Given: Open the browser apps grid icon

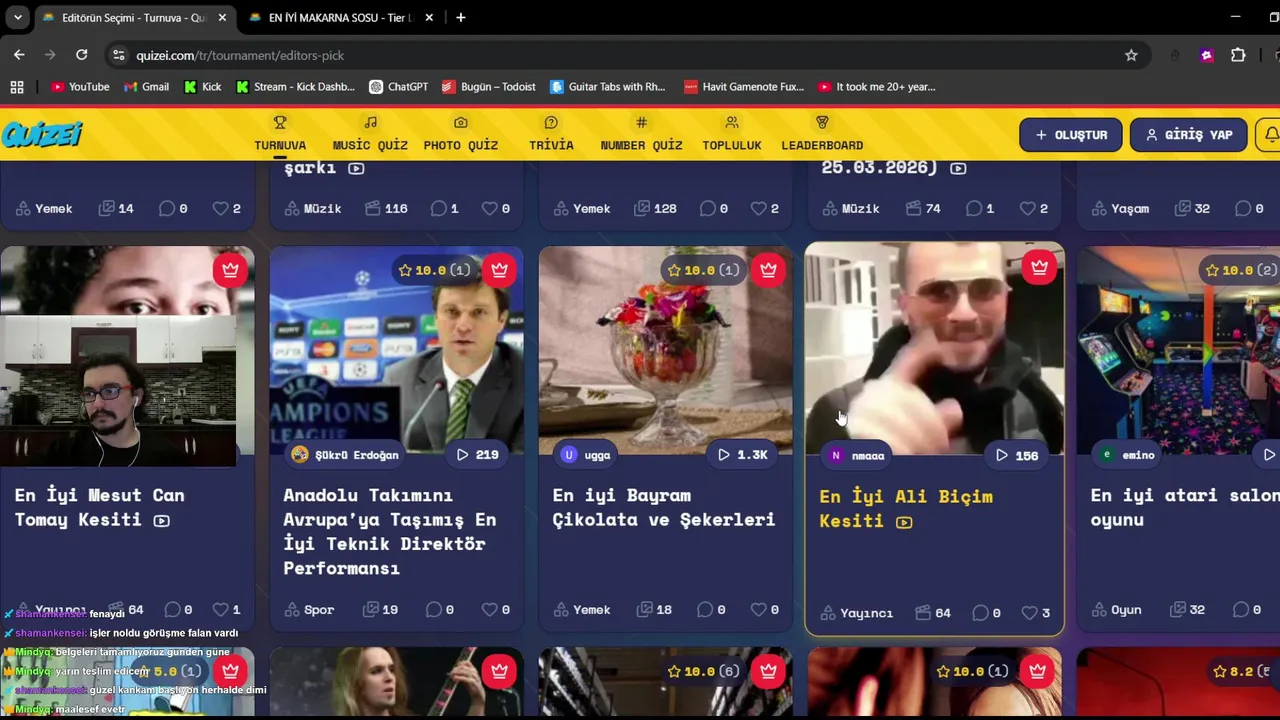Looking at the screenshot, I should 17,87.
